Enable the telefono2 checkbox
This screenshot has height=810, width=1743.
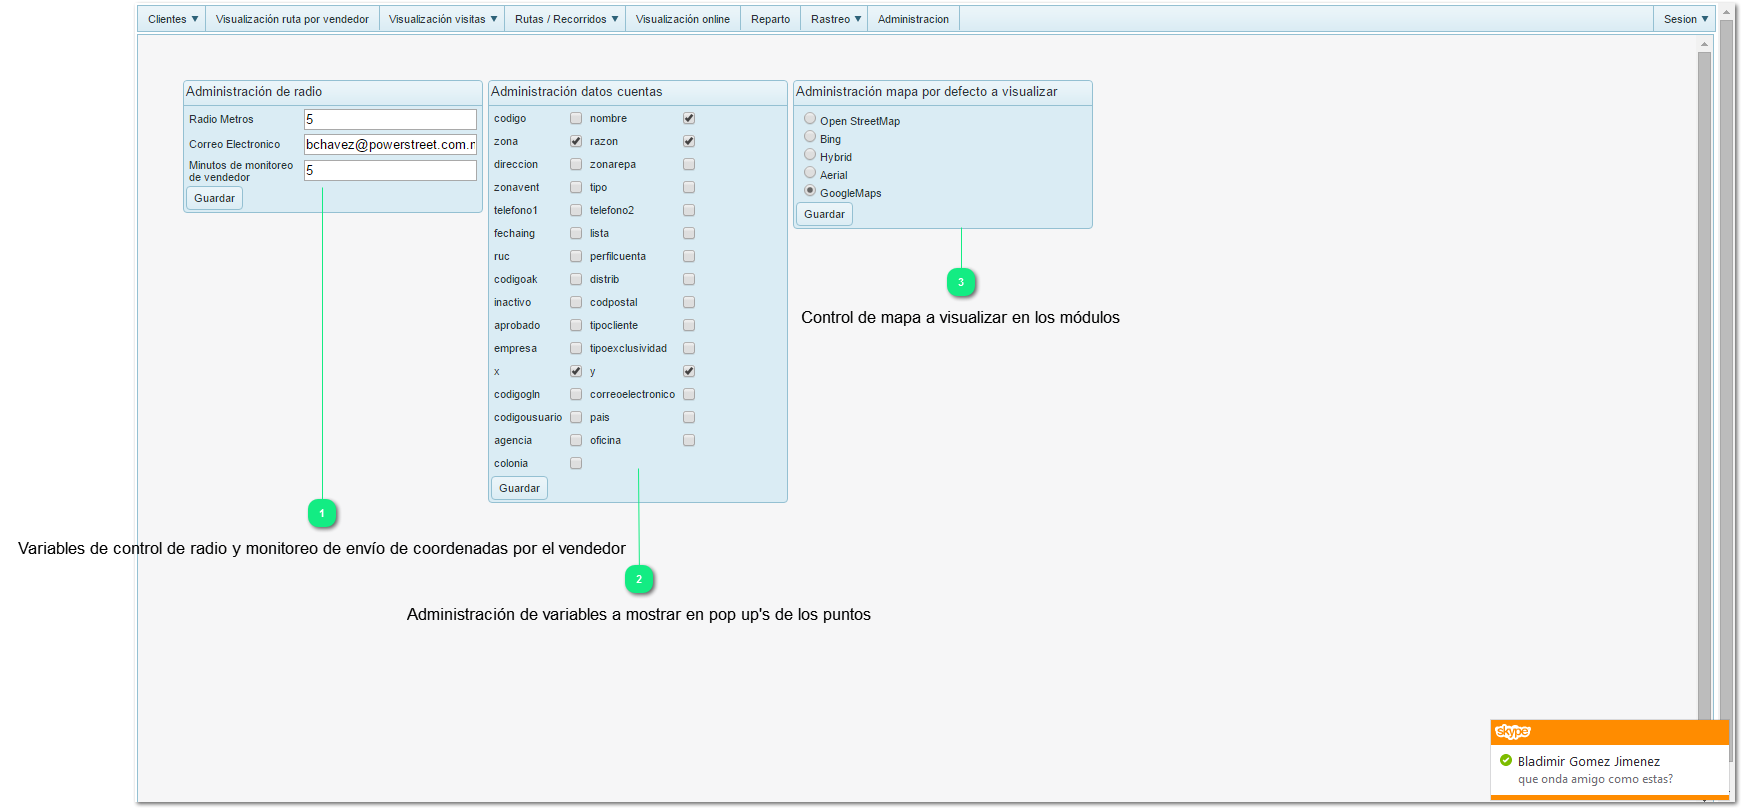coord(689,210)
